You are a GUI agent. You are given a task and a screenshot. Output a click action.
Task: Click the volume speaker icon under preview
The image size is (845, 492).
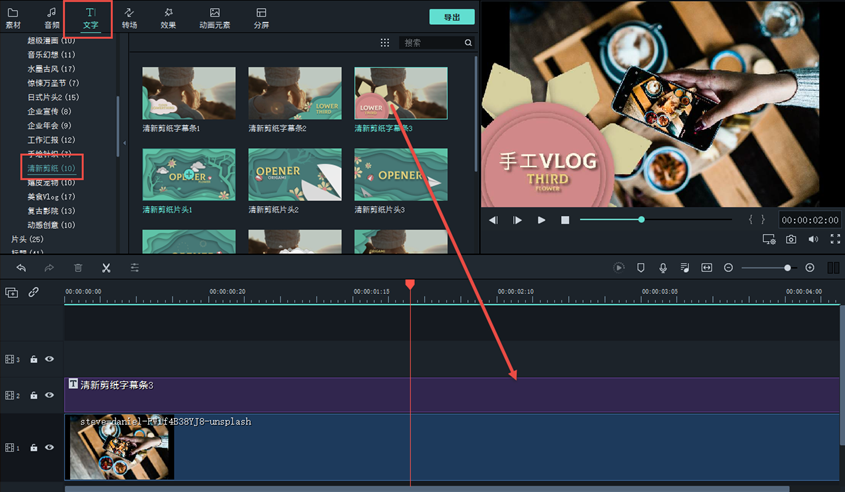(x=812, y=240)
